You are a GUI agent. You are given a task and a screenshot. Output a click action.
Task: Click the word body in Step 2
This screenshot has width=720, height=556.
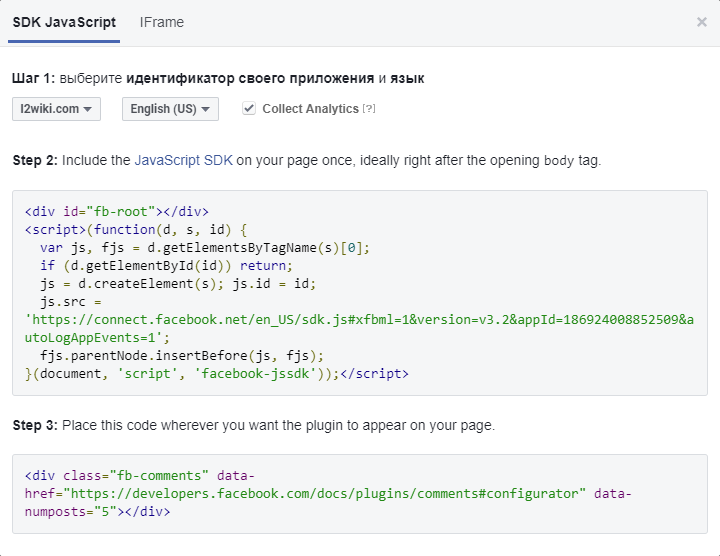point(559,160)
